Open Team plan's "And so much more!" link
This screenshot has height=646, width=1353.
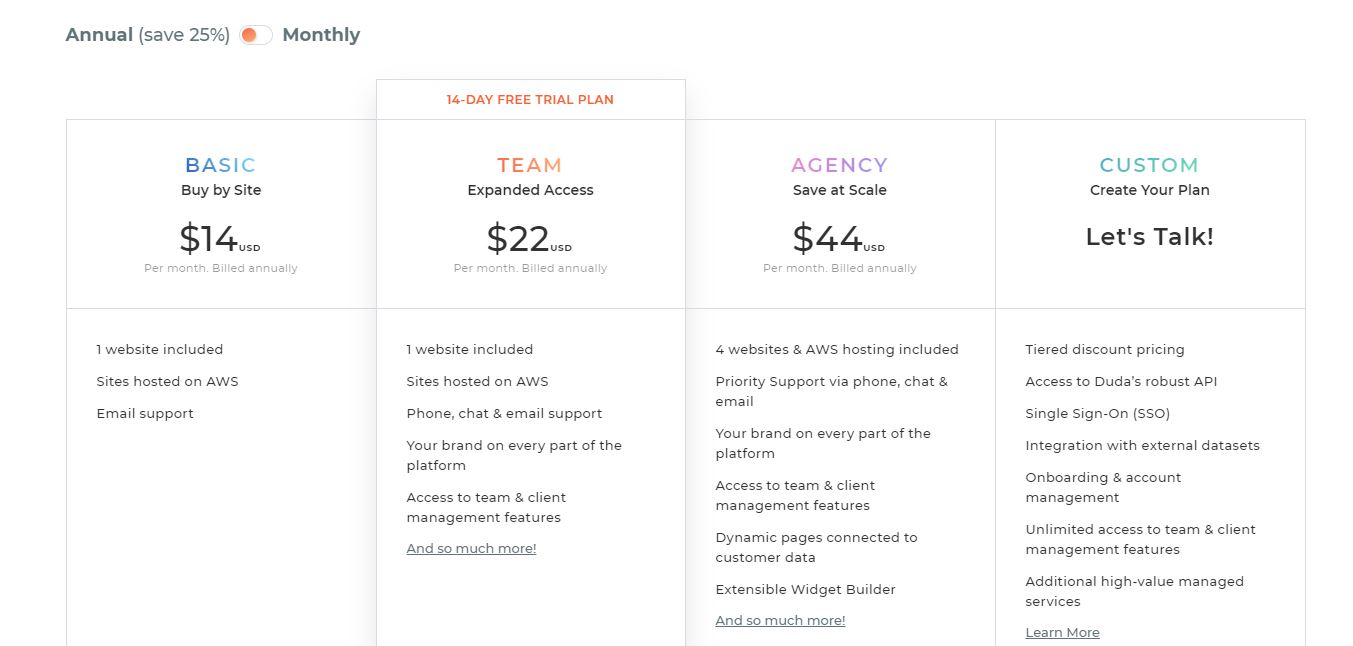click(x=471, y=549)
